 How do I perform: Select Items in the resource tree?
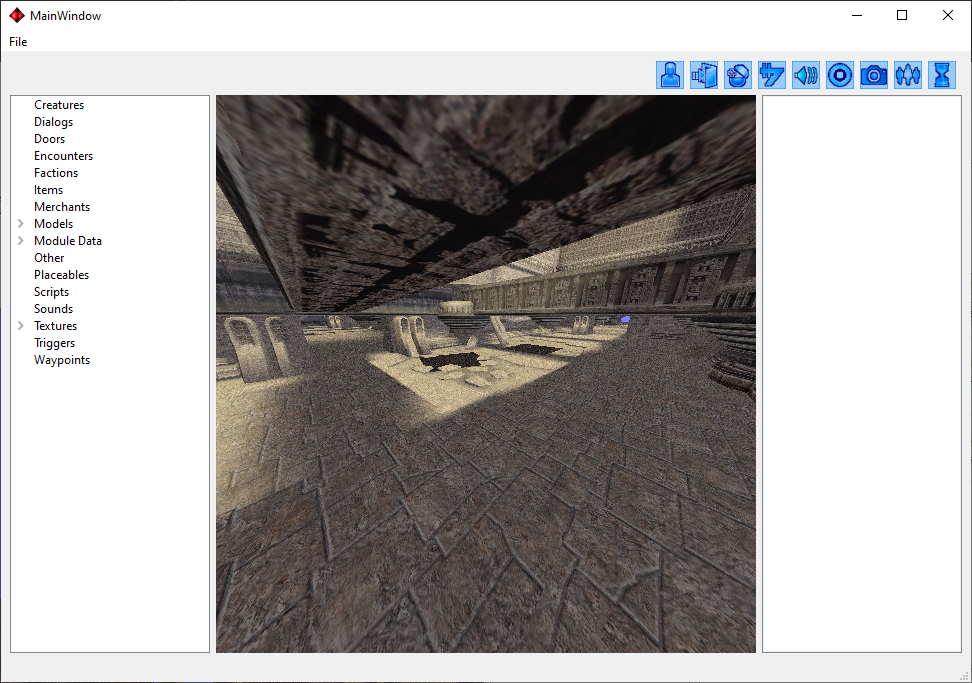[x=48, y=190]
